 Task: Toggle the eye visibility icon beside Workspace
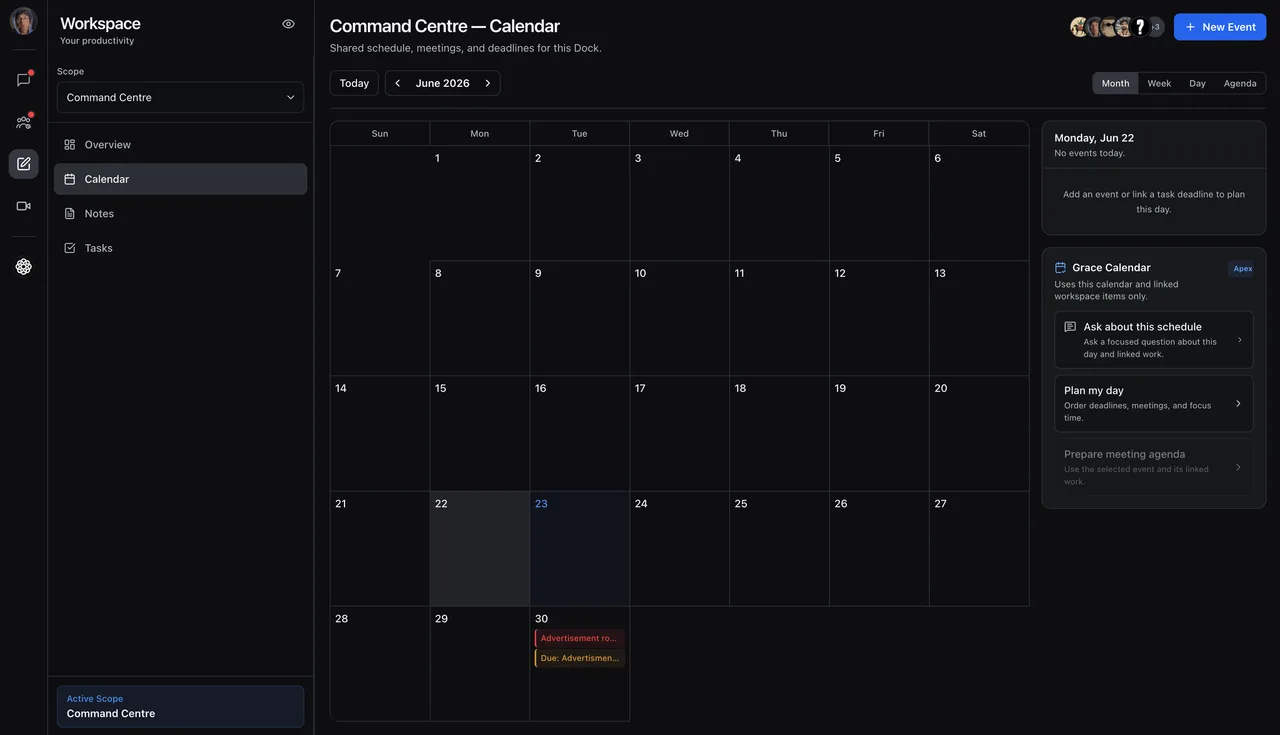coord(288,24)
